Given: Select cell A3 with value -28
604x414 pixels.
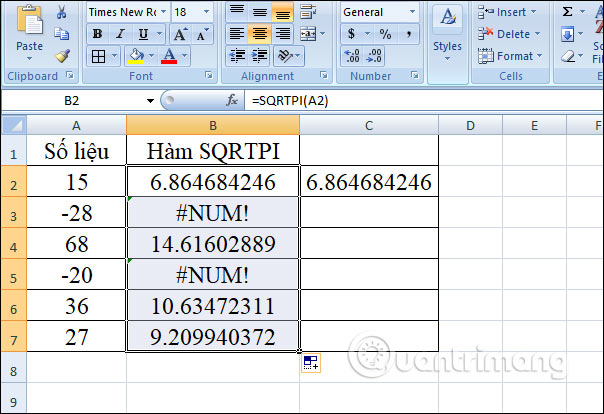Looking at the screenshot, I should click(x=77, y=212).
